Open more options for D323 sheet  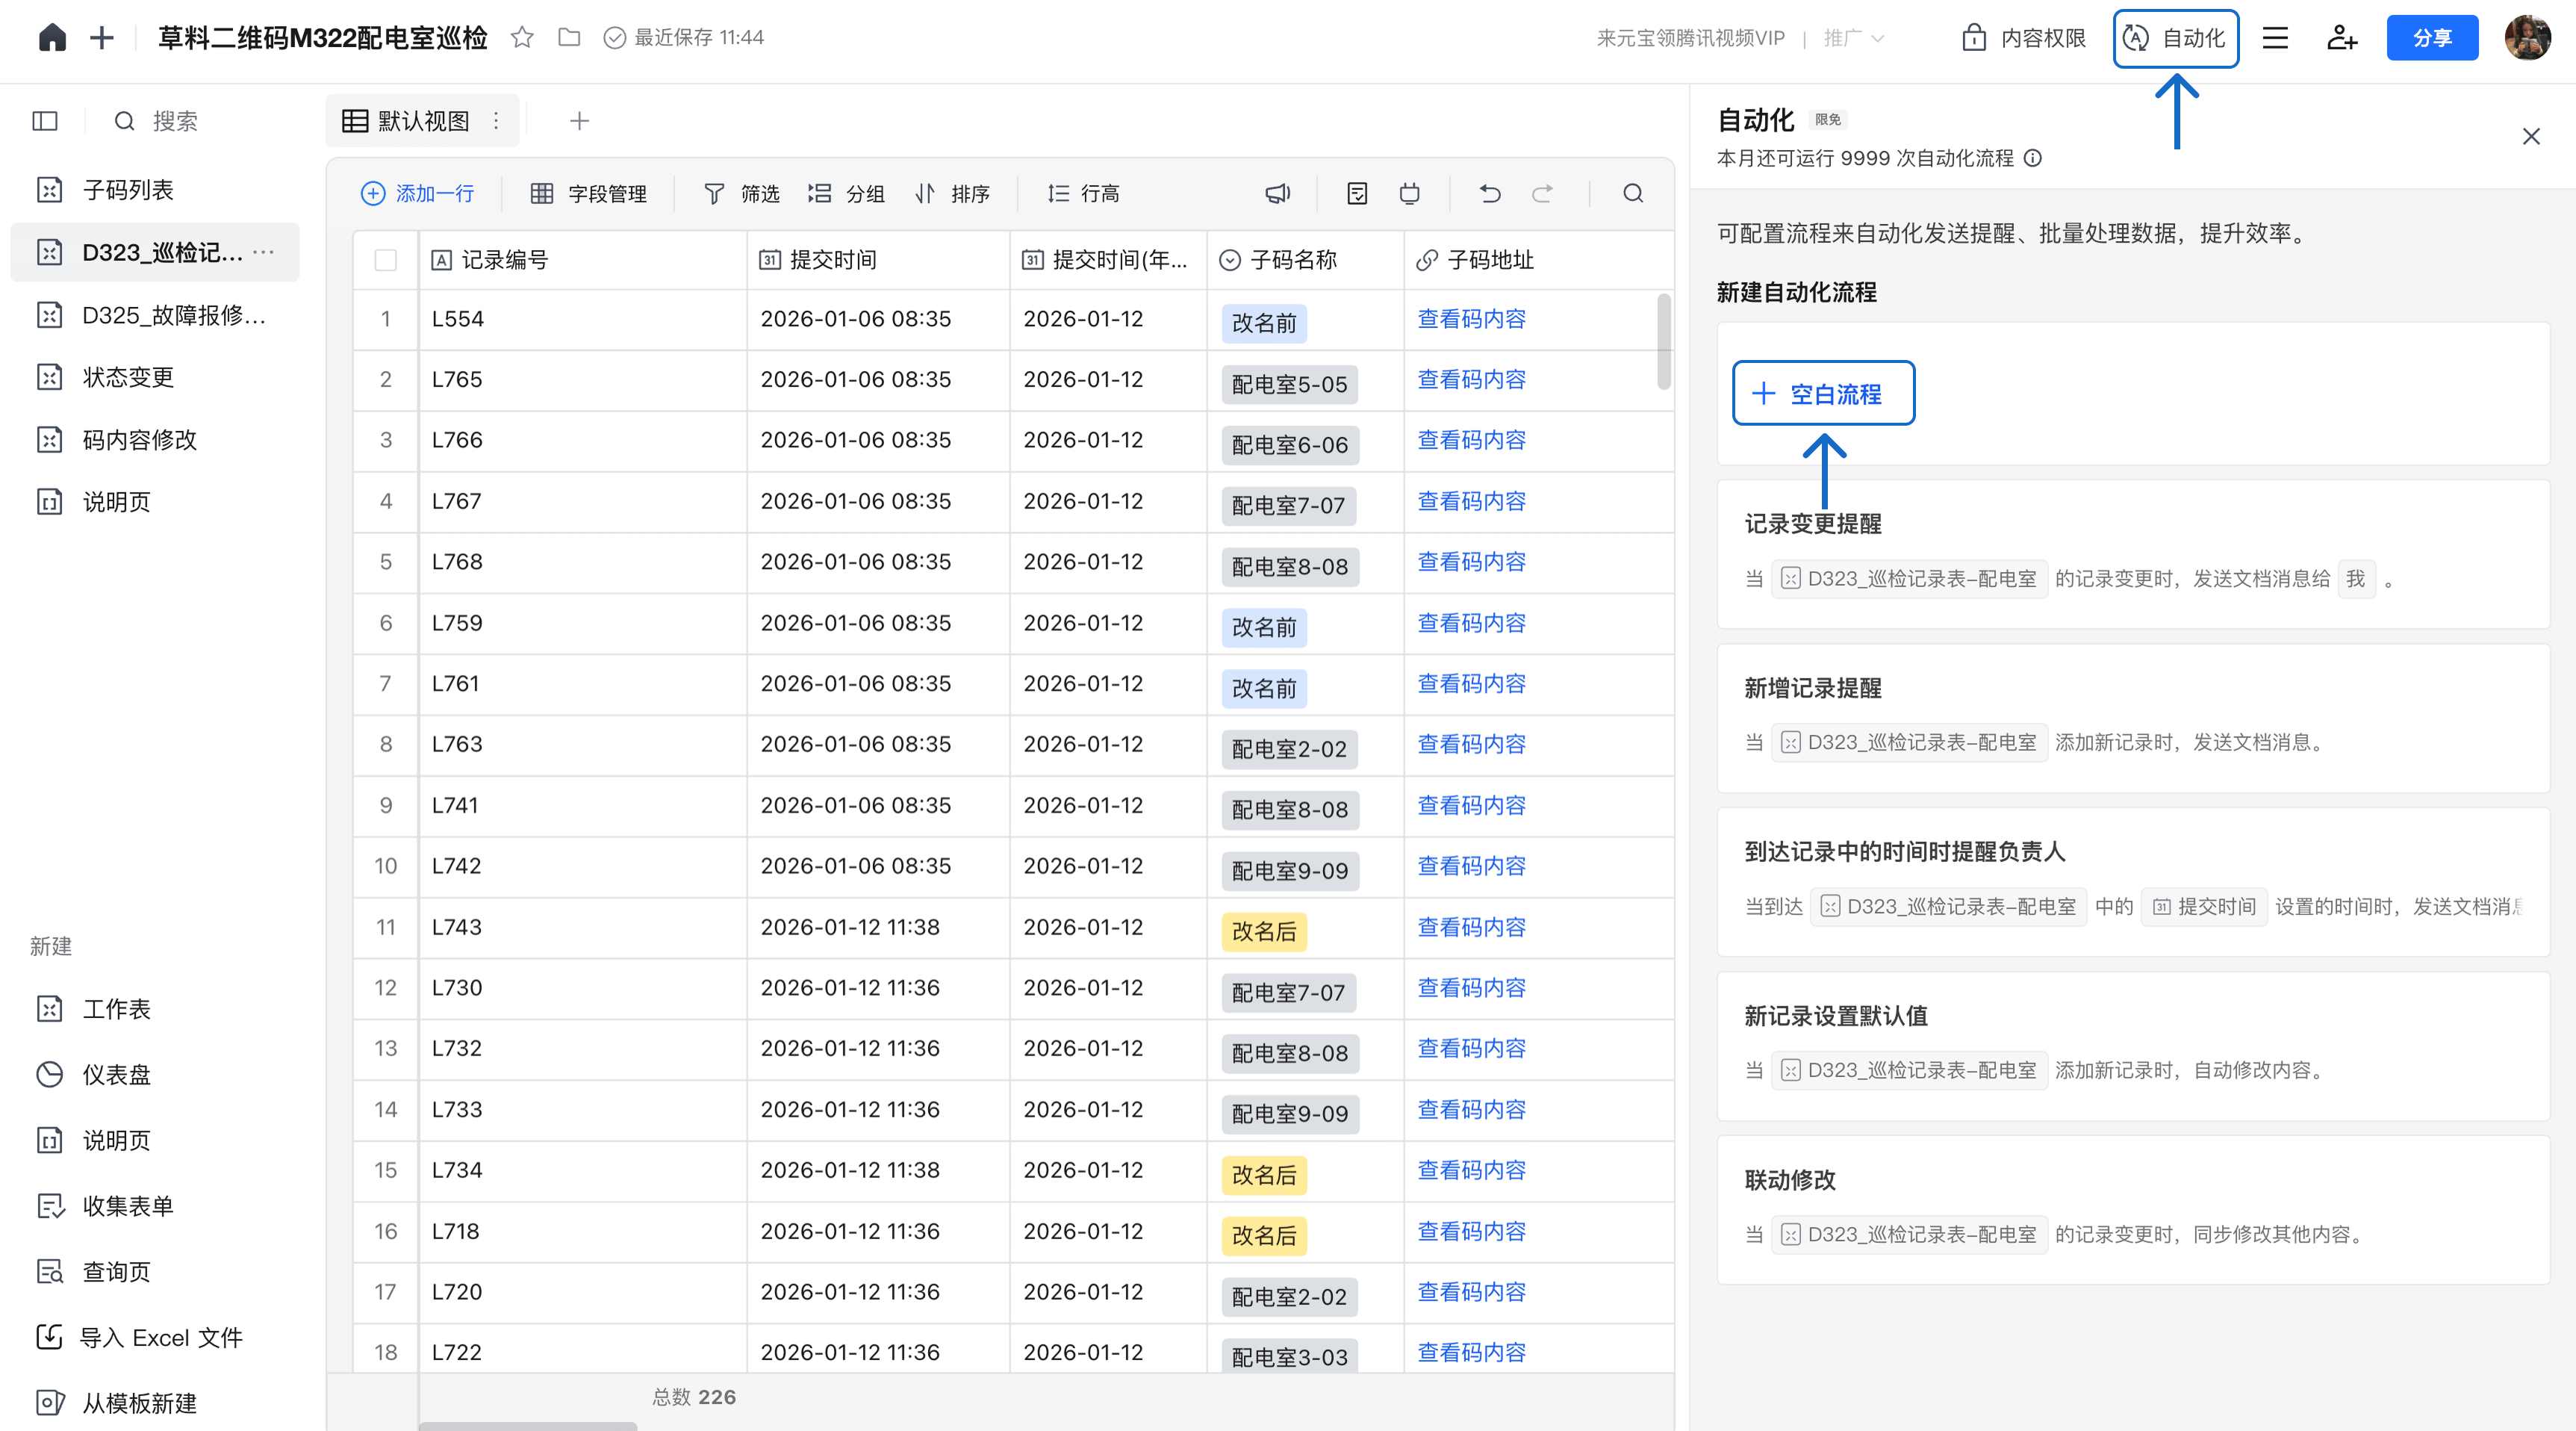(264, 252)
